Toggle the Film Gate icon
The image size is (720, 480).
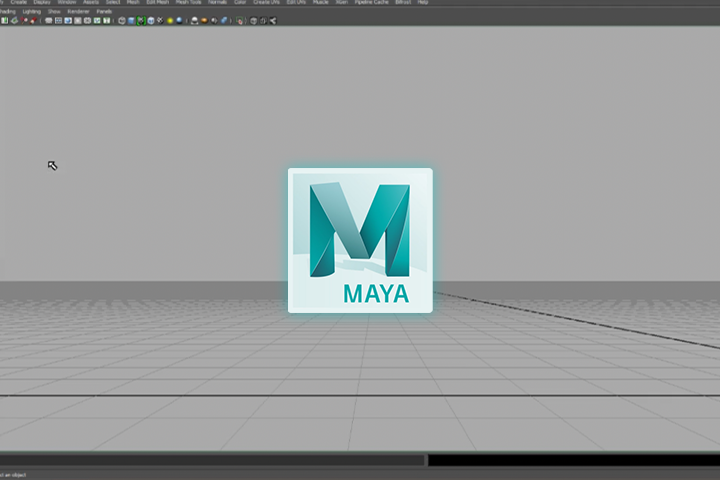tap(58, 21)
